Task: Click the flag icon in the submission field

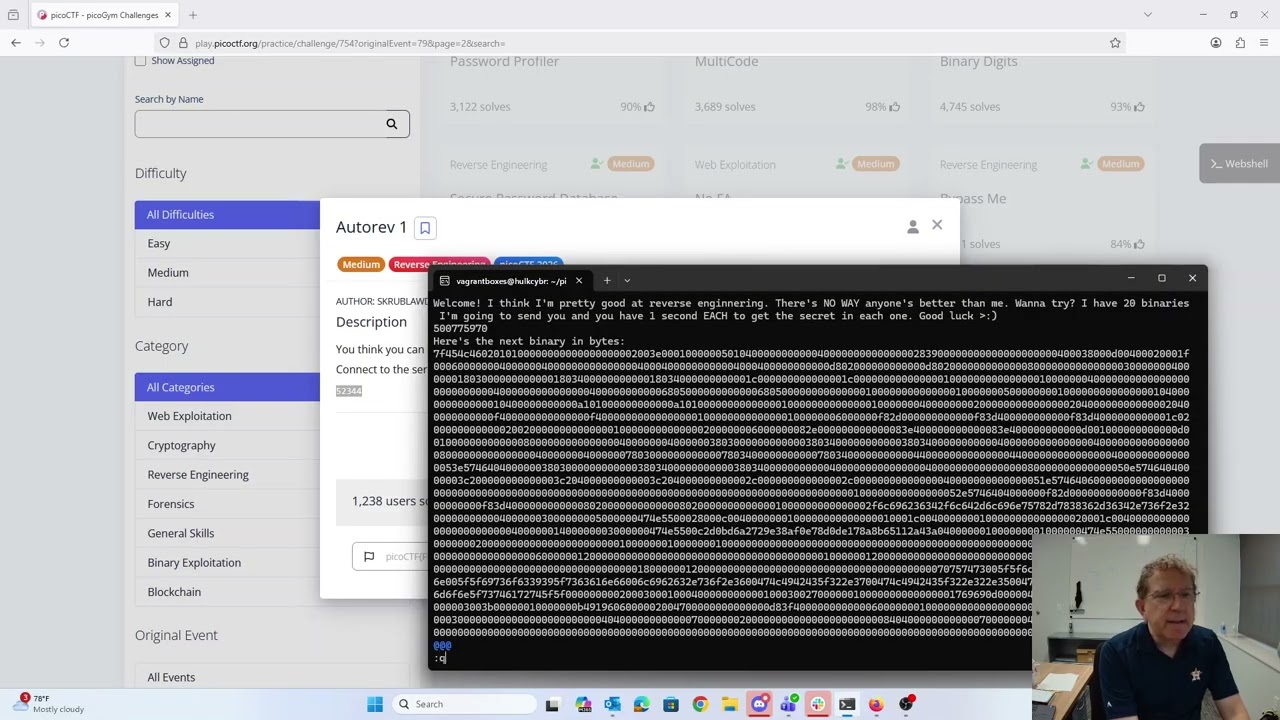Action: click(369, 557)
